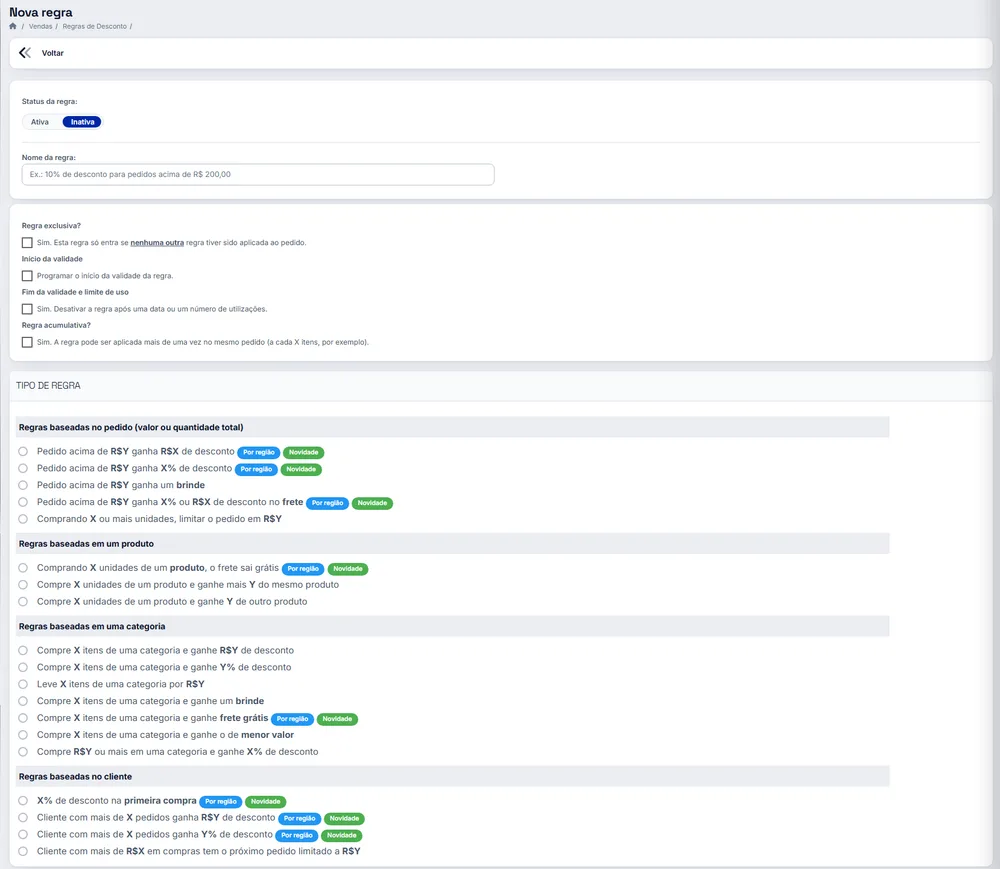Check the Regra exclusiva checkbox

click(x=27, y=242)
